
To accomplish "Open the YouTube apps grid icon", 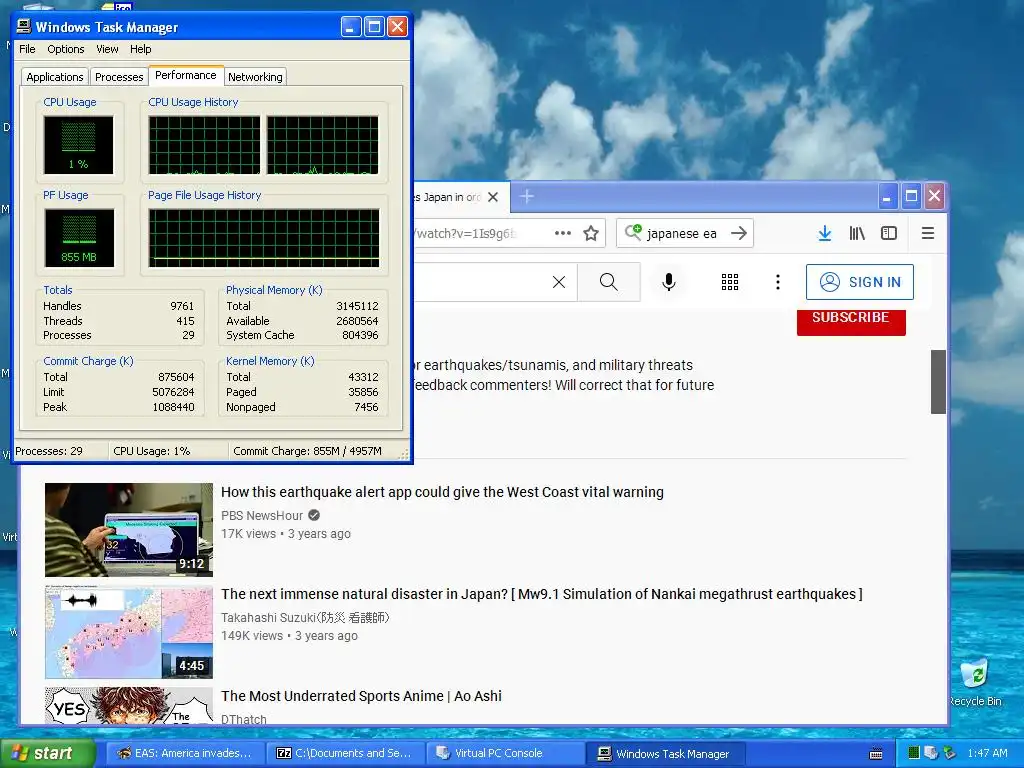I will 729,282.
